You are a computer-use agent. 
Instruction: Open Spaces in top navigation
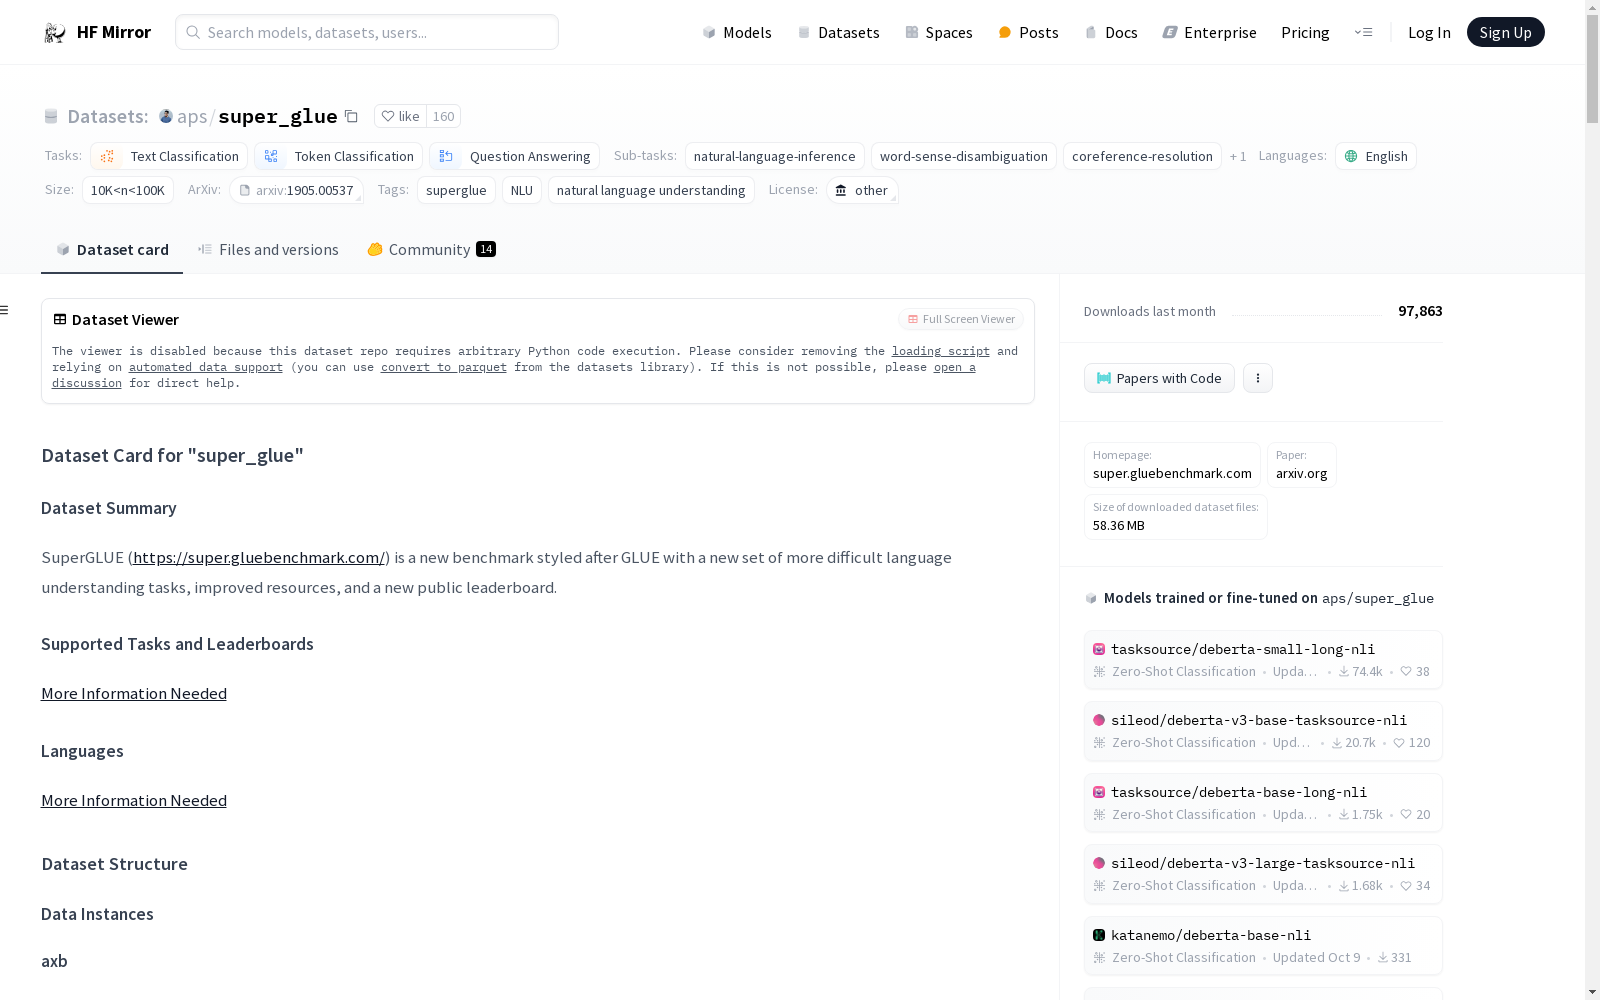[938, 32]
